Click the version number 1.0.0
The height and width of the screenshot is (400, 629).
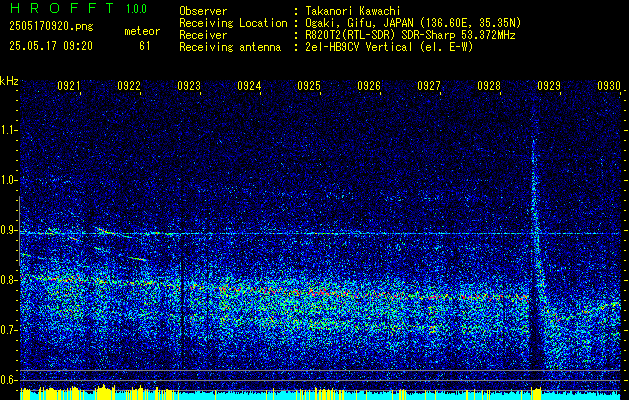(x=136, y=9)
